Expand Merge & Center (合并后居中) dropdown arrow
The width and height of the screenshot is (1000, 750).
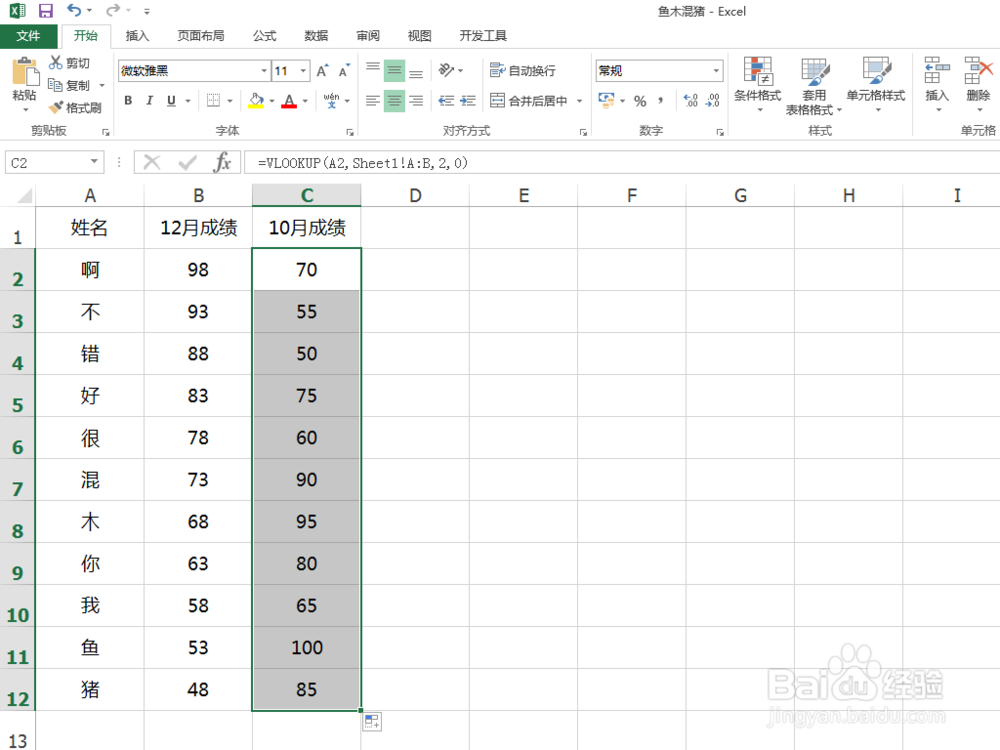[x=579, y=101]
